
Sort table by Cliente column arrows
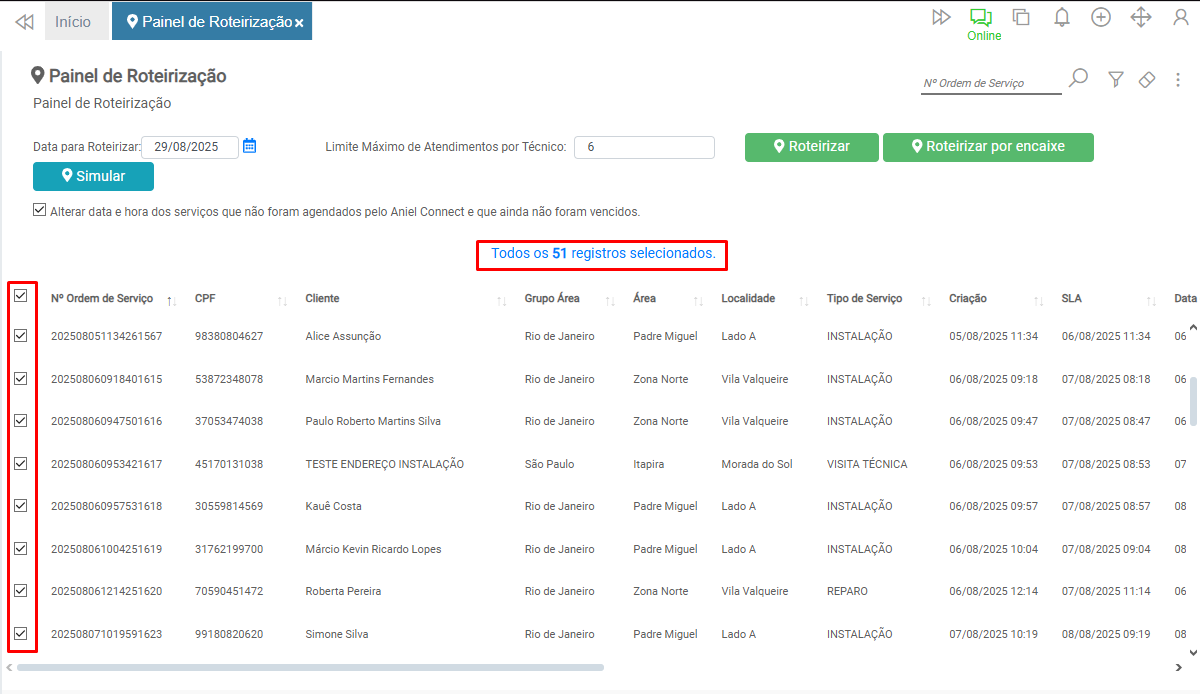(x=501, y=300)
